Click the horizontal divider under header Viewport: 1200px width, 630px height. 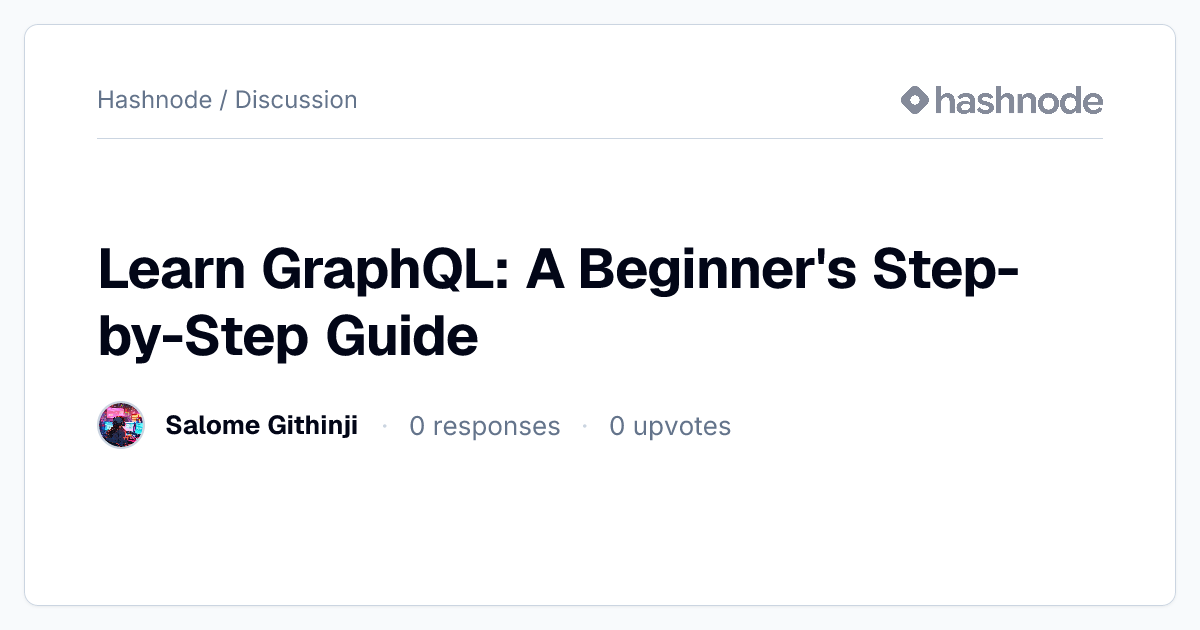pos(600,138)
